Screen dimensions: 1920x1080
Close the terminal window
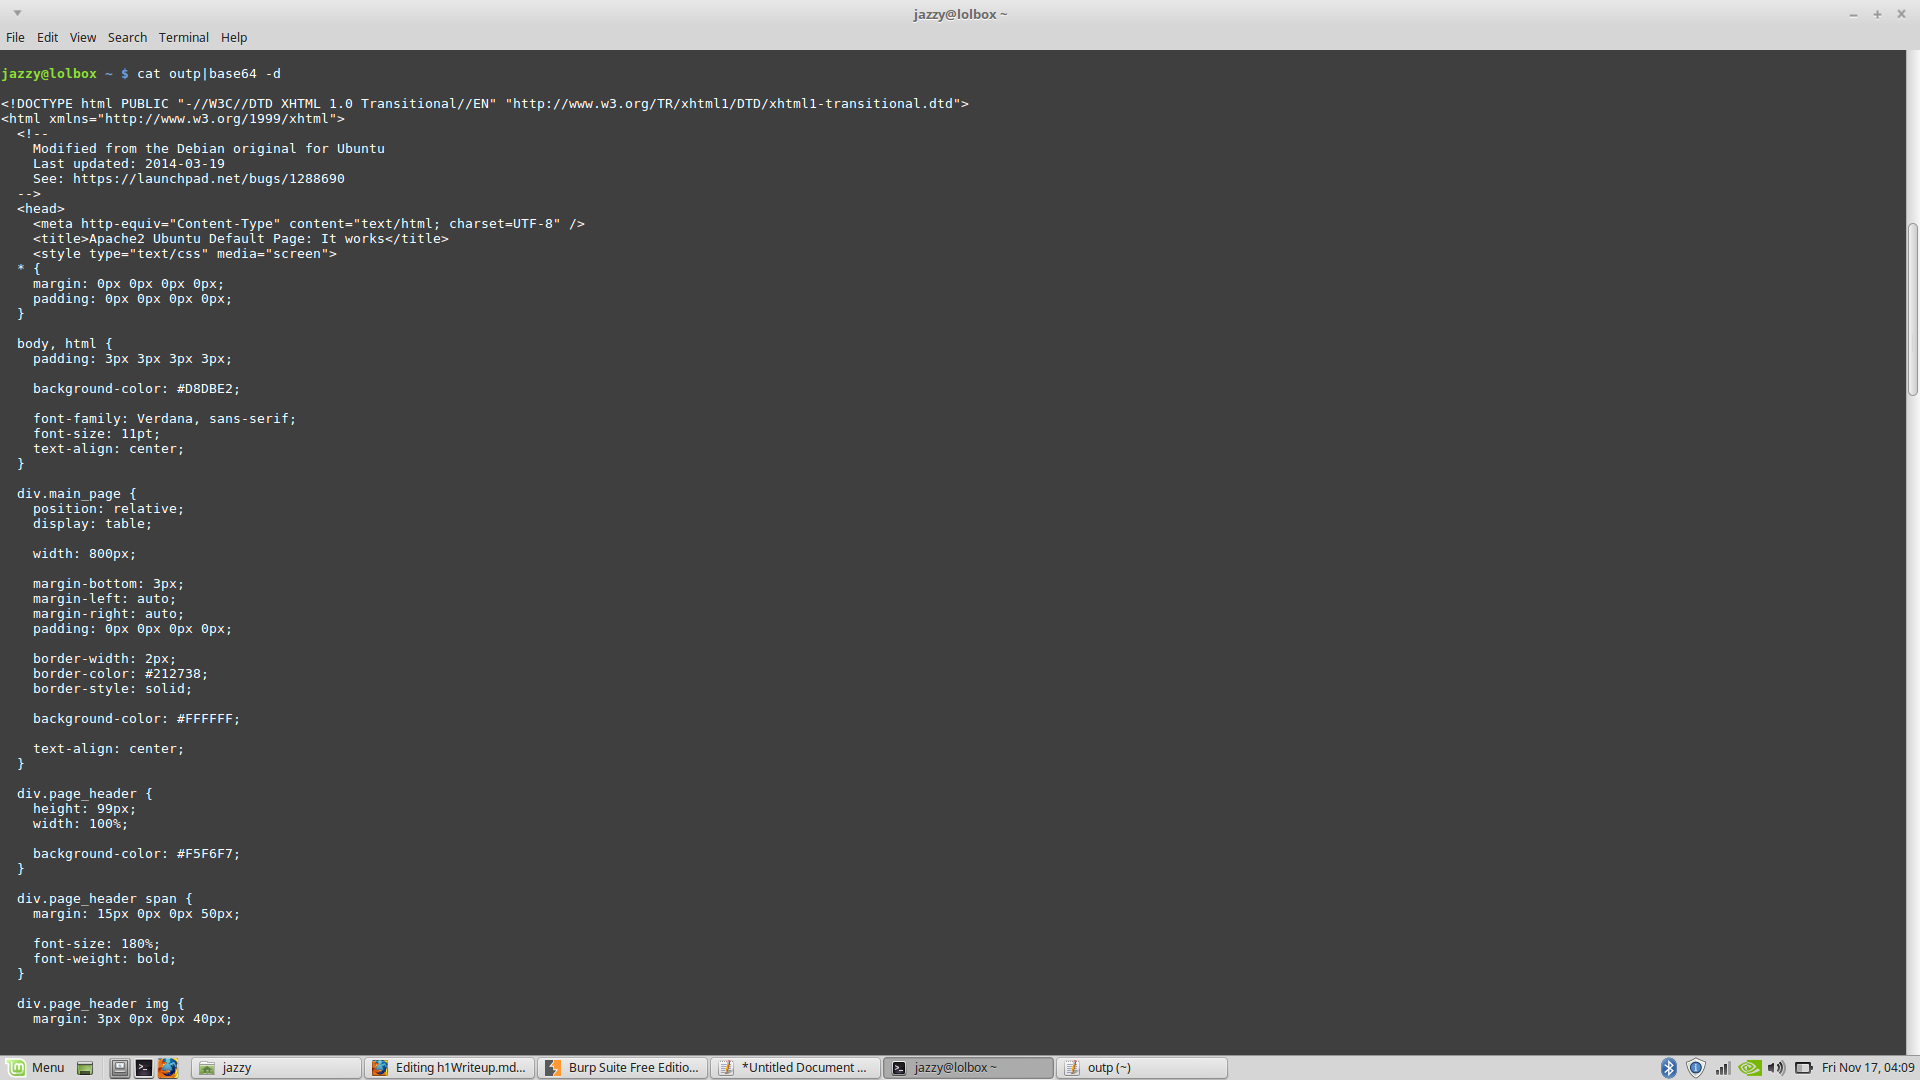coord(1901,14)
